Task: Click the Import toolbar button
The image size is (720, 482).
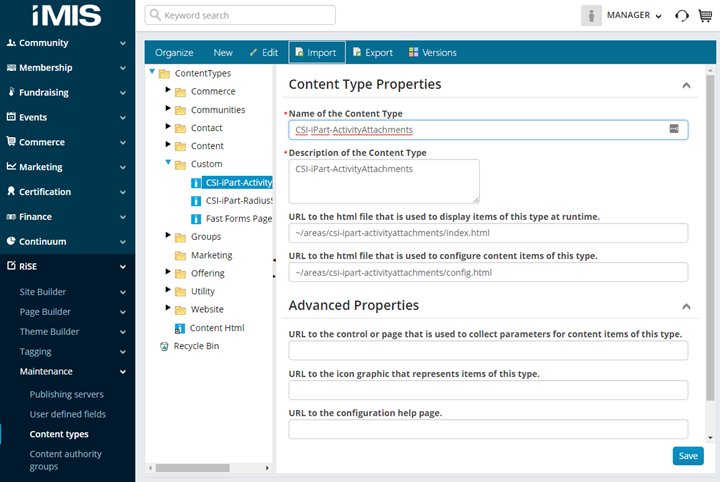Action: (317, 52)
